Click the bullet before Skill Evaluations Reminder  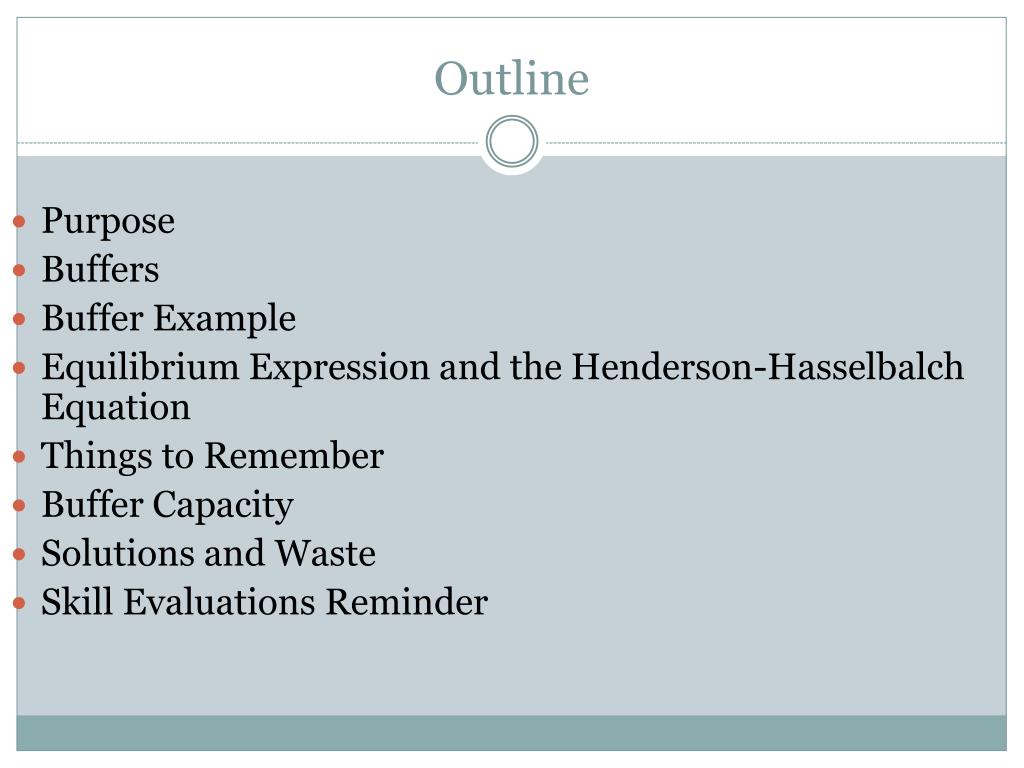[19, 603]
